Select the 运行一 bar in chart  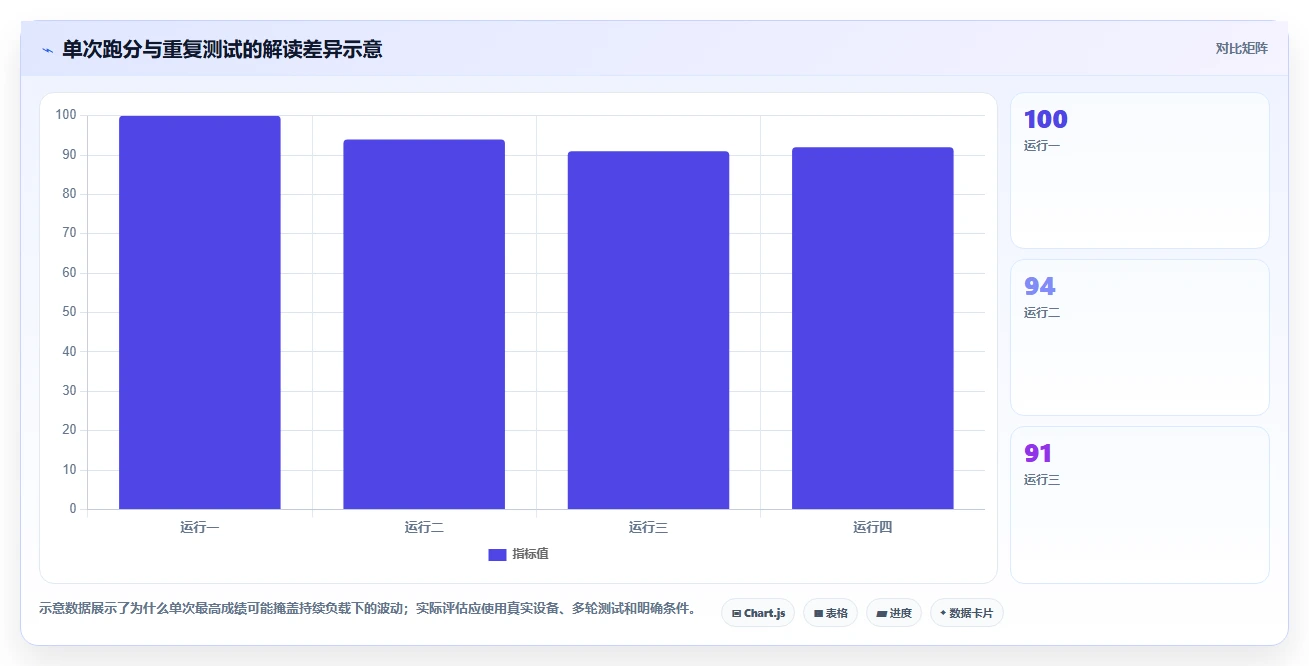click(200, 313)
